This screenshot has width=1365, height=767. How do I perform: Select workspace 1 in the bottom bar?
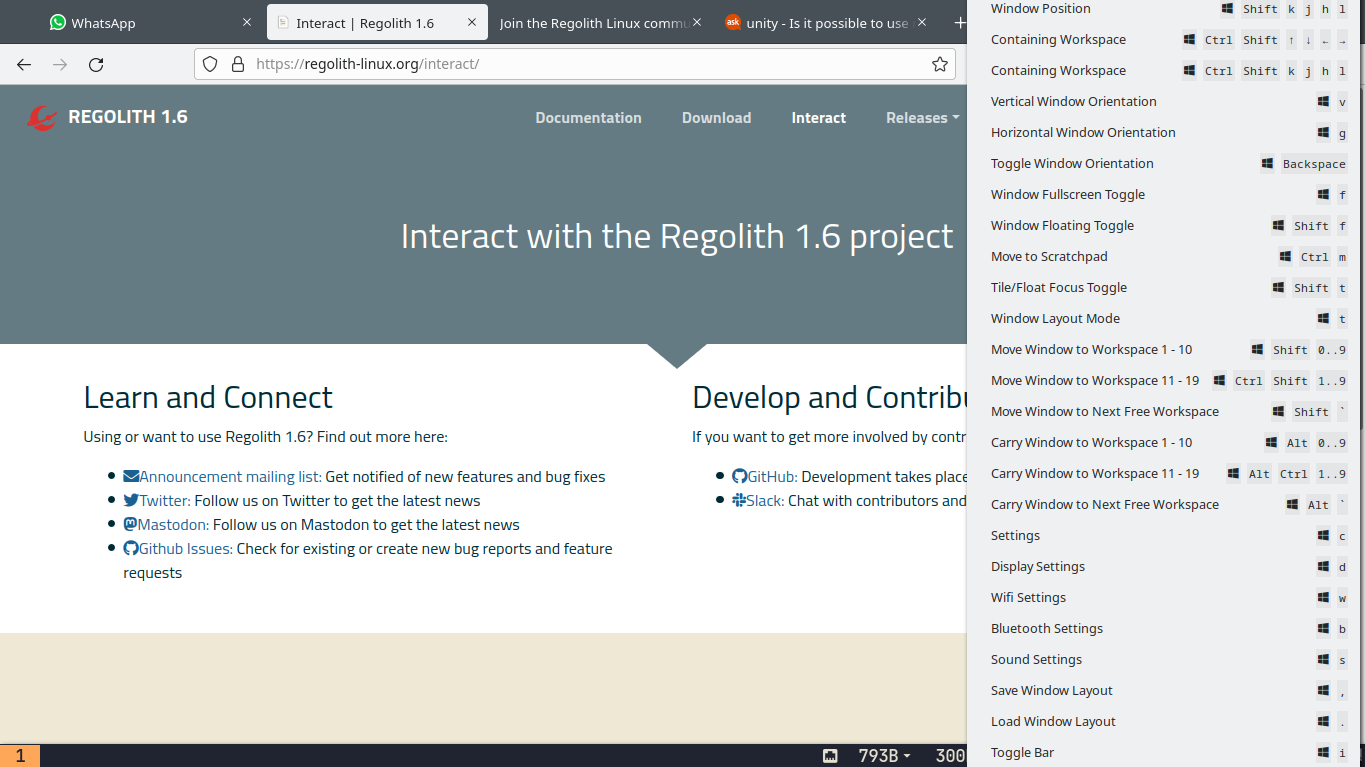tap(20, 756)
